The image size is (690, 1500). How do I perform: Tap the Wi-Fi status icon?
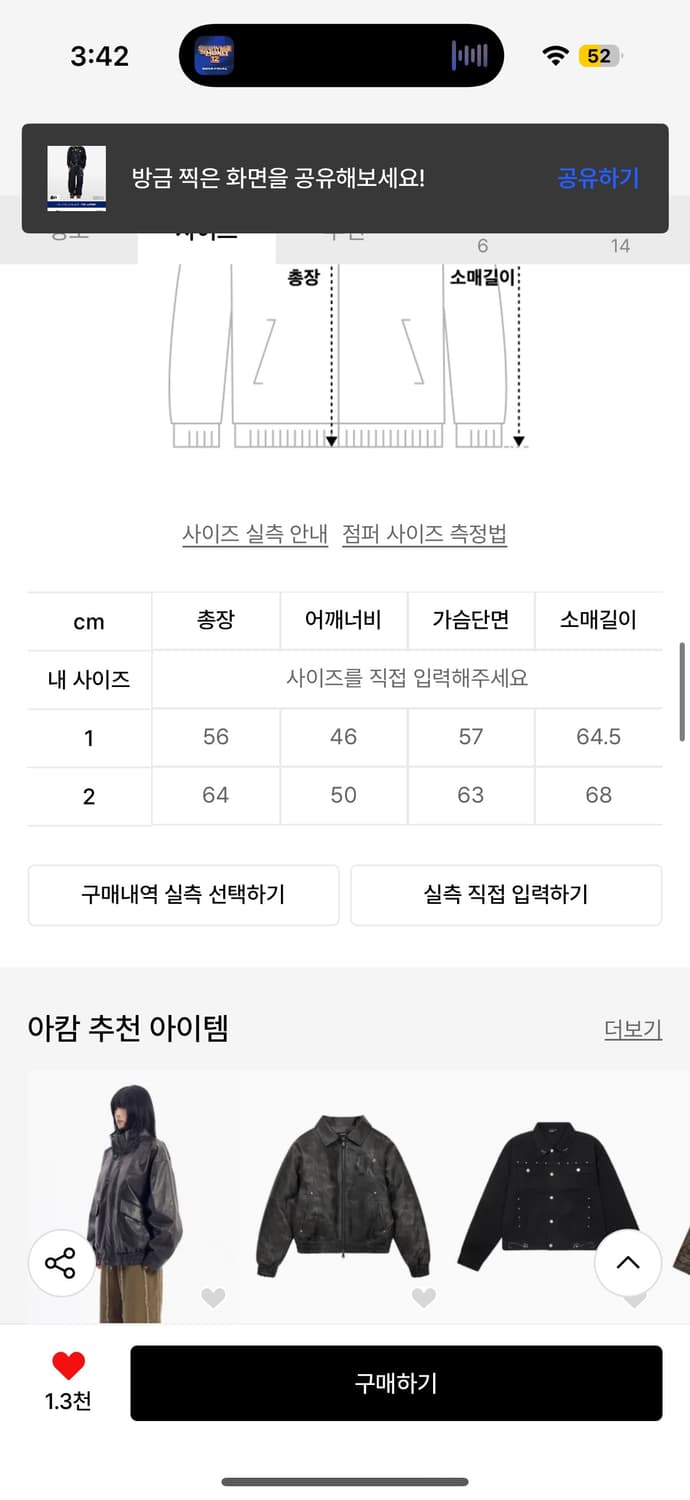556,55
